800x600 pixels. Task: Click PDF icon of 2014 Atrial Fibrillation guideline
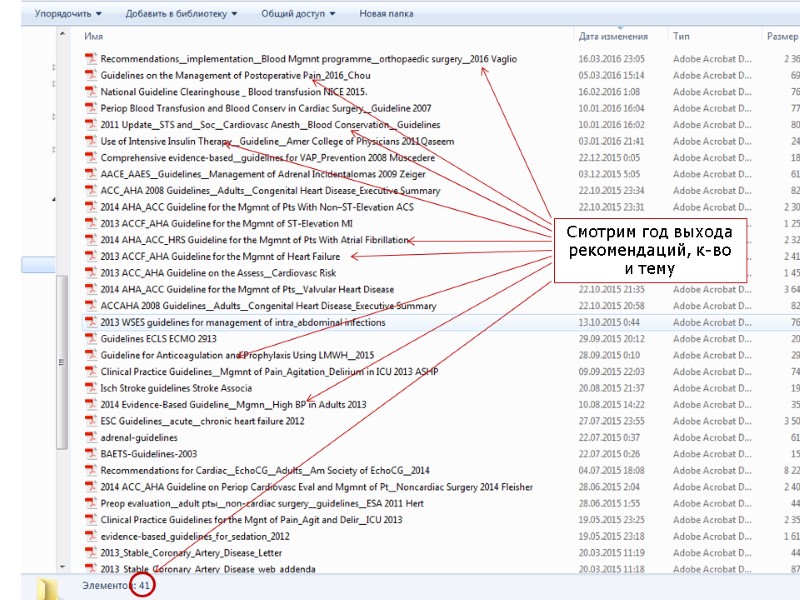pyautogui.click(x=91, y=240)
